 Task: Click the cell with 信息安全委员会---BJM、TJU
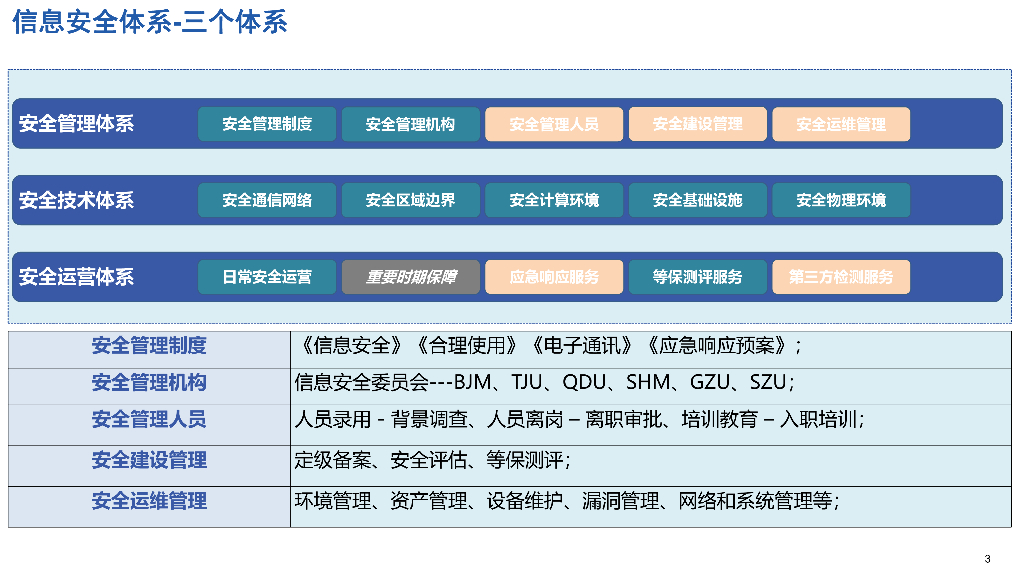pyautogui.click(x=651, y=387)
